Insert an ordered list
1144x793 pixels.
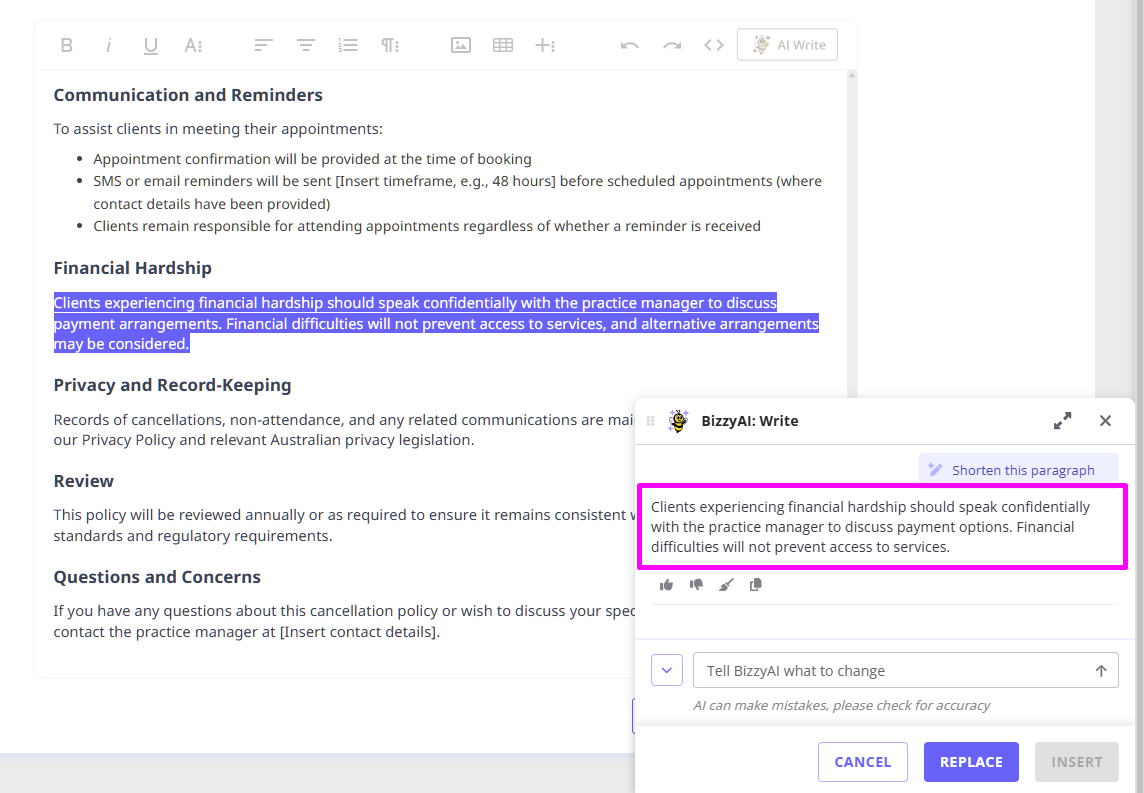348,45
